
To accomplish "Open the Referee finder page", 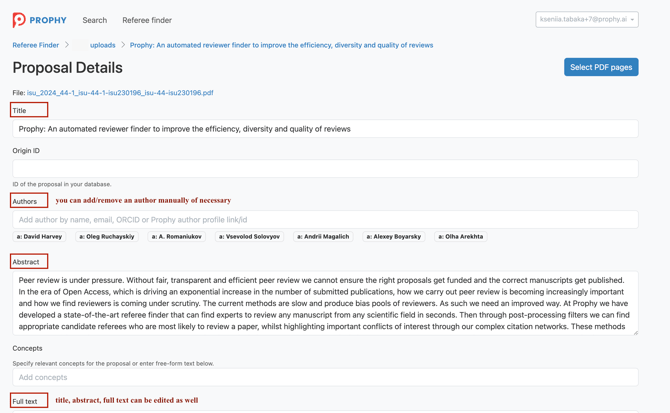I will click(147, 20).
